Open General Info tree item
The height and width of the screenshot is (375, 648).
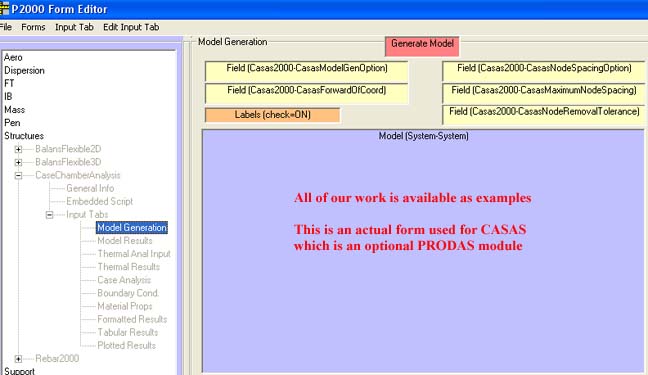[x=90, y=189]
